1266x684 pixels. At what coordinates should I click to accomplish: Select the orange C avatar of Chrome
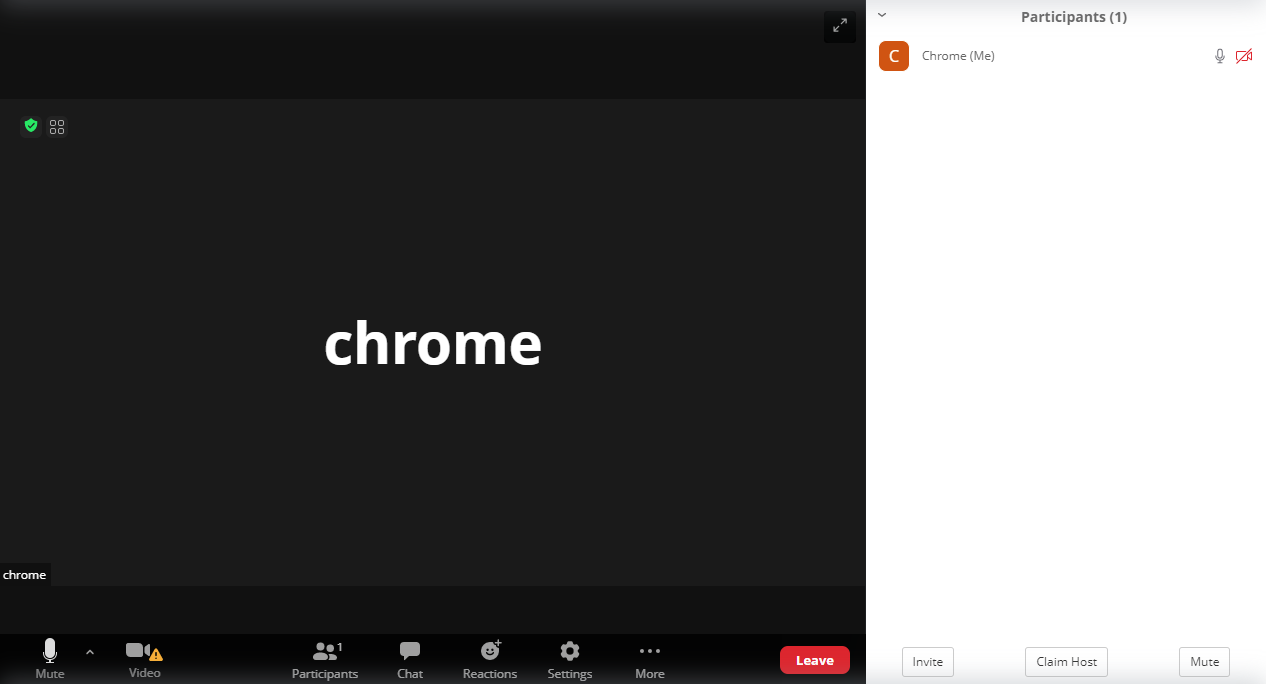[x=894, y=56]
